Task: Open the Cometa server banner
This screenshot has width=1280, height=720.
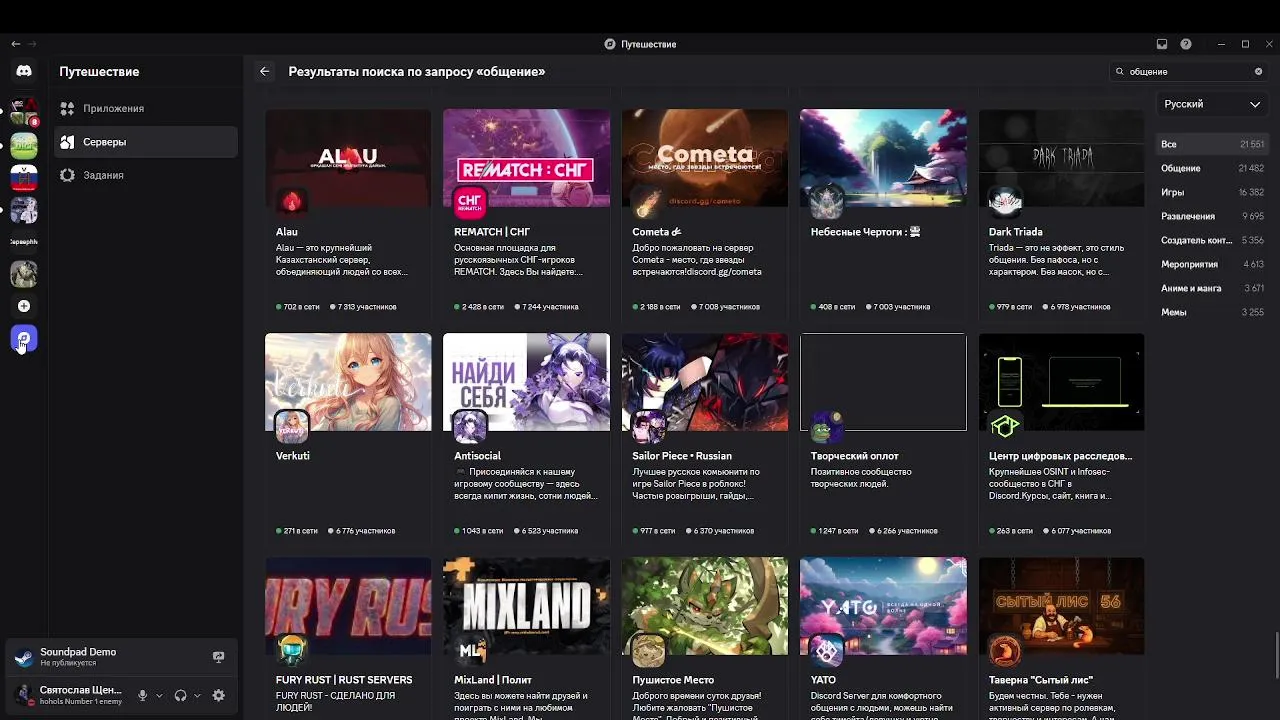Action: tap(705, 158)
